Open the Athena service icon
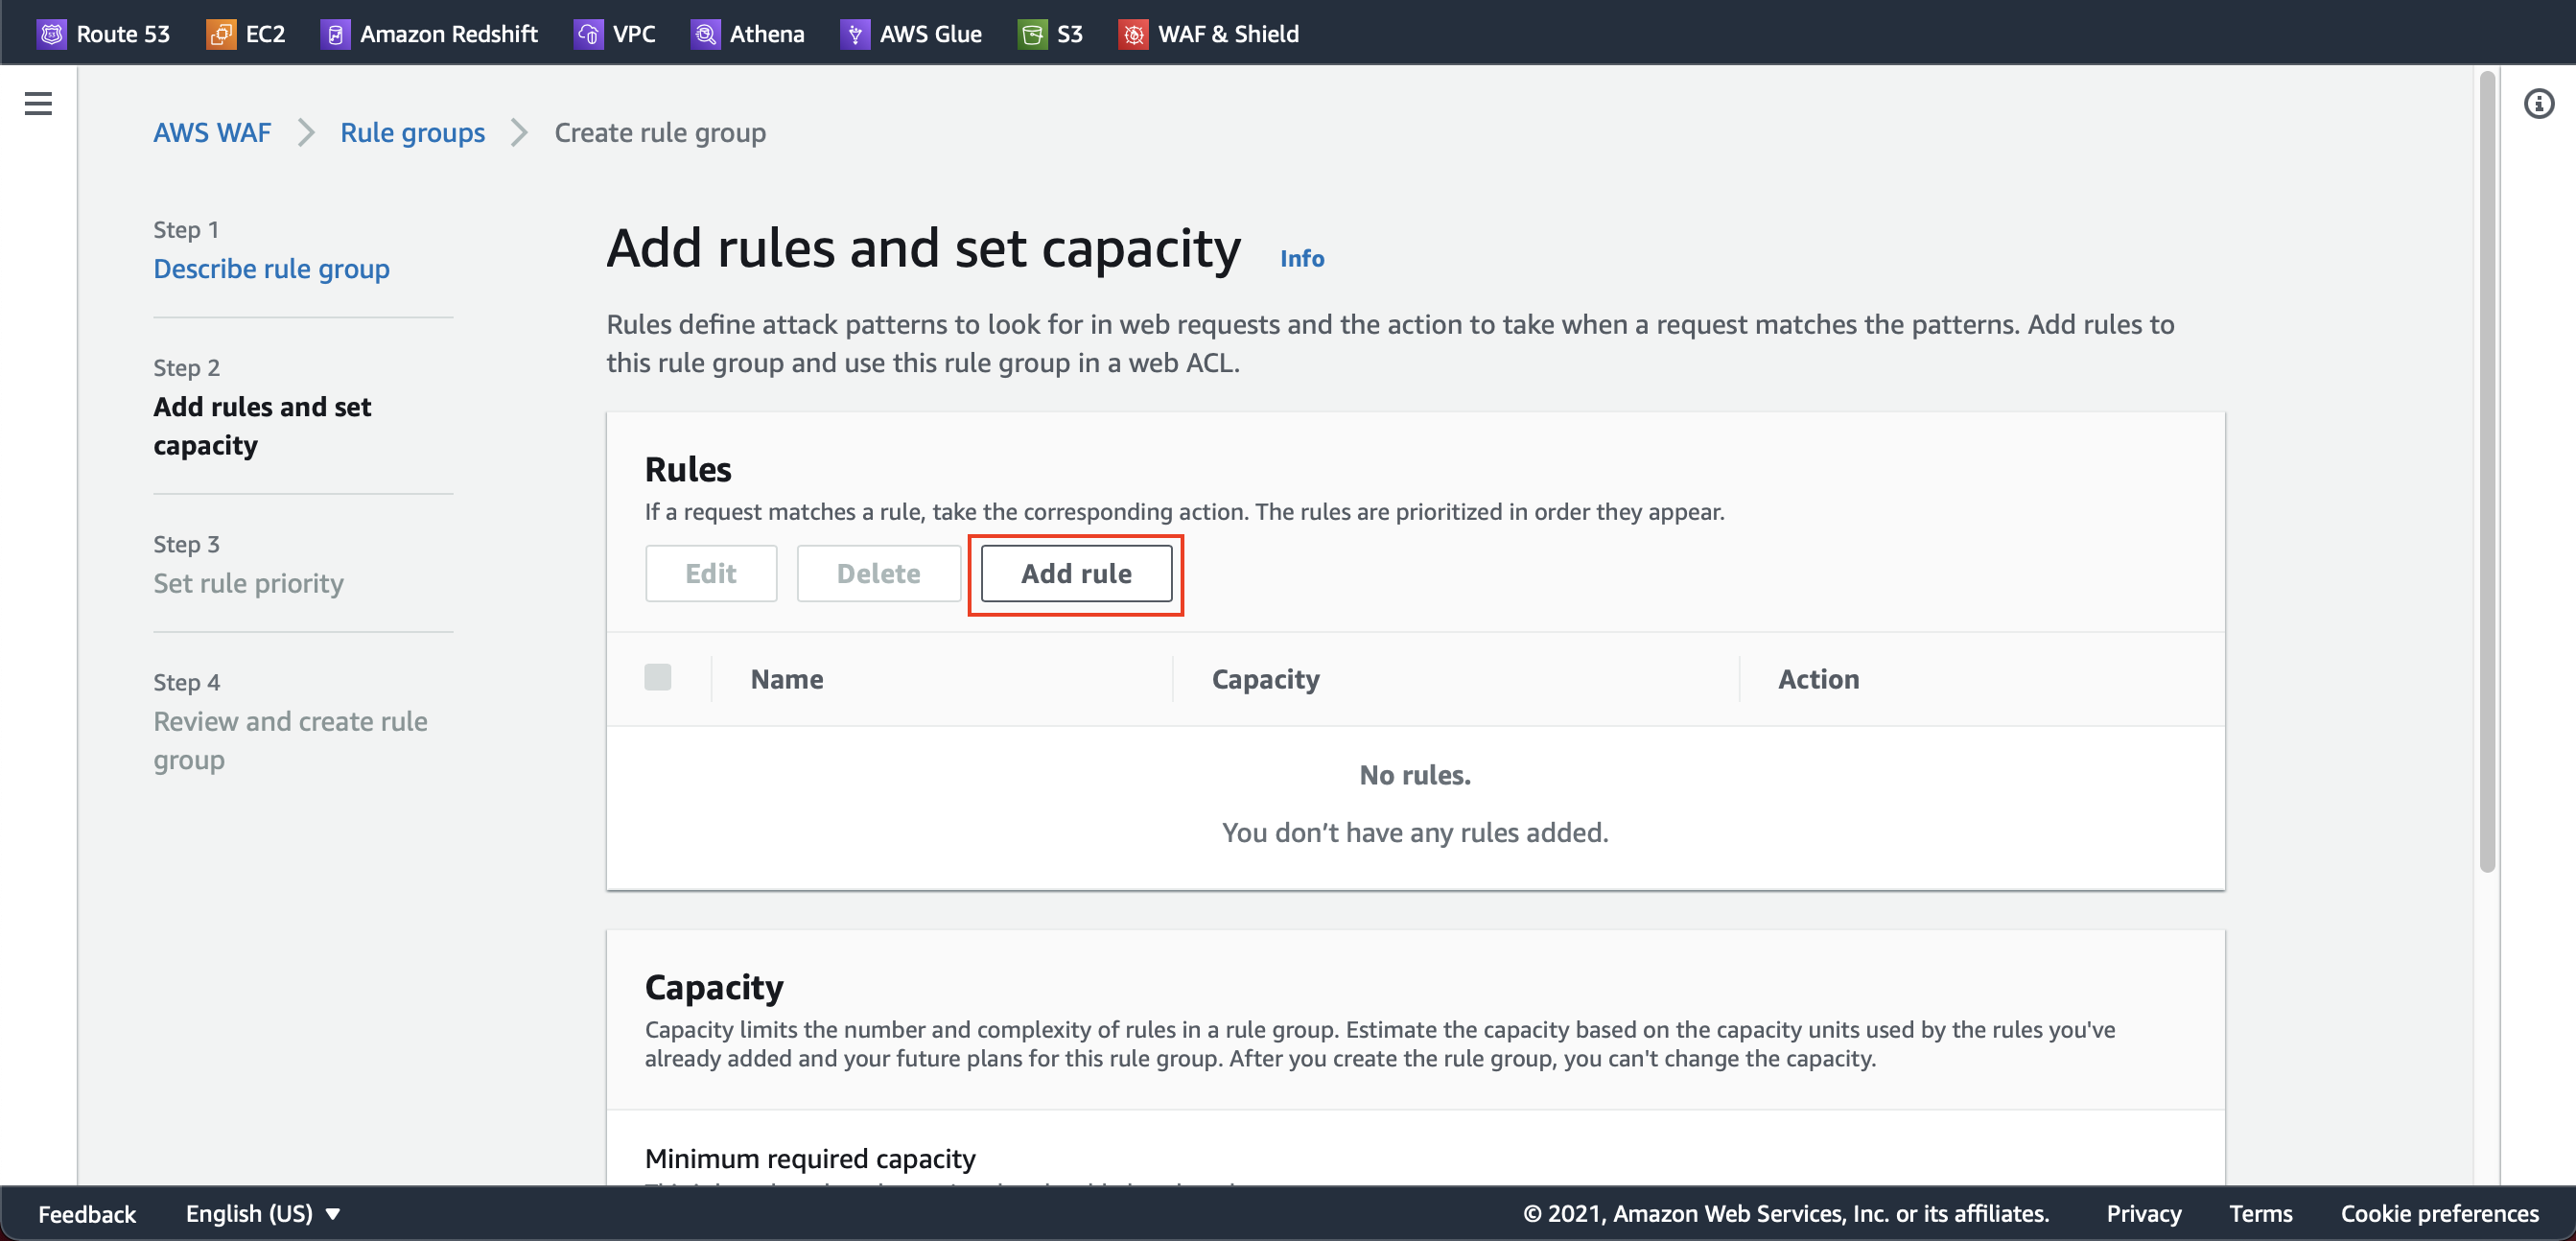 [705, 34]
